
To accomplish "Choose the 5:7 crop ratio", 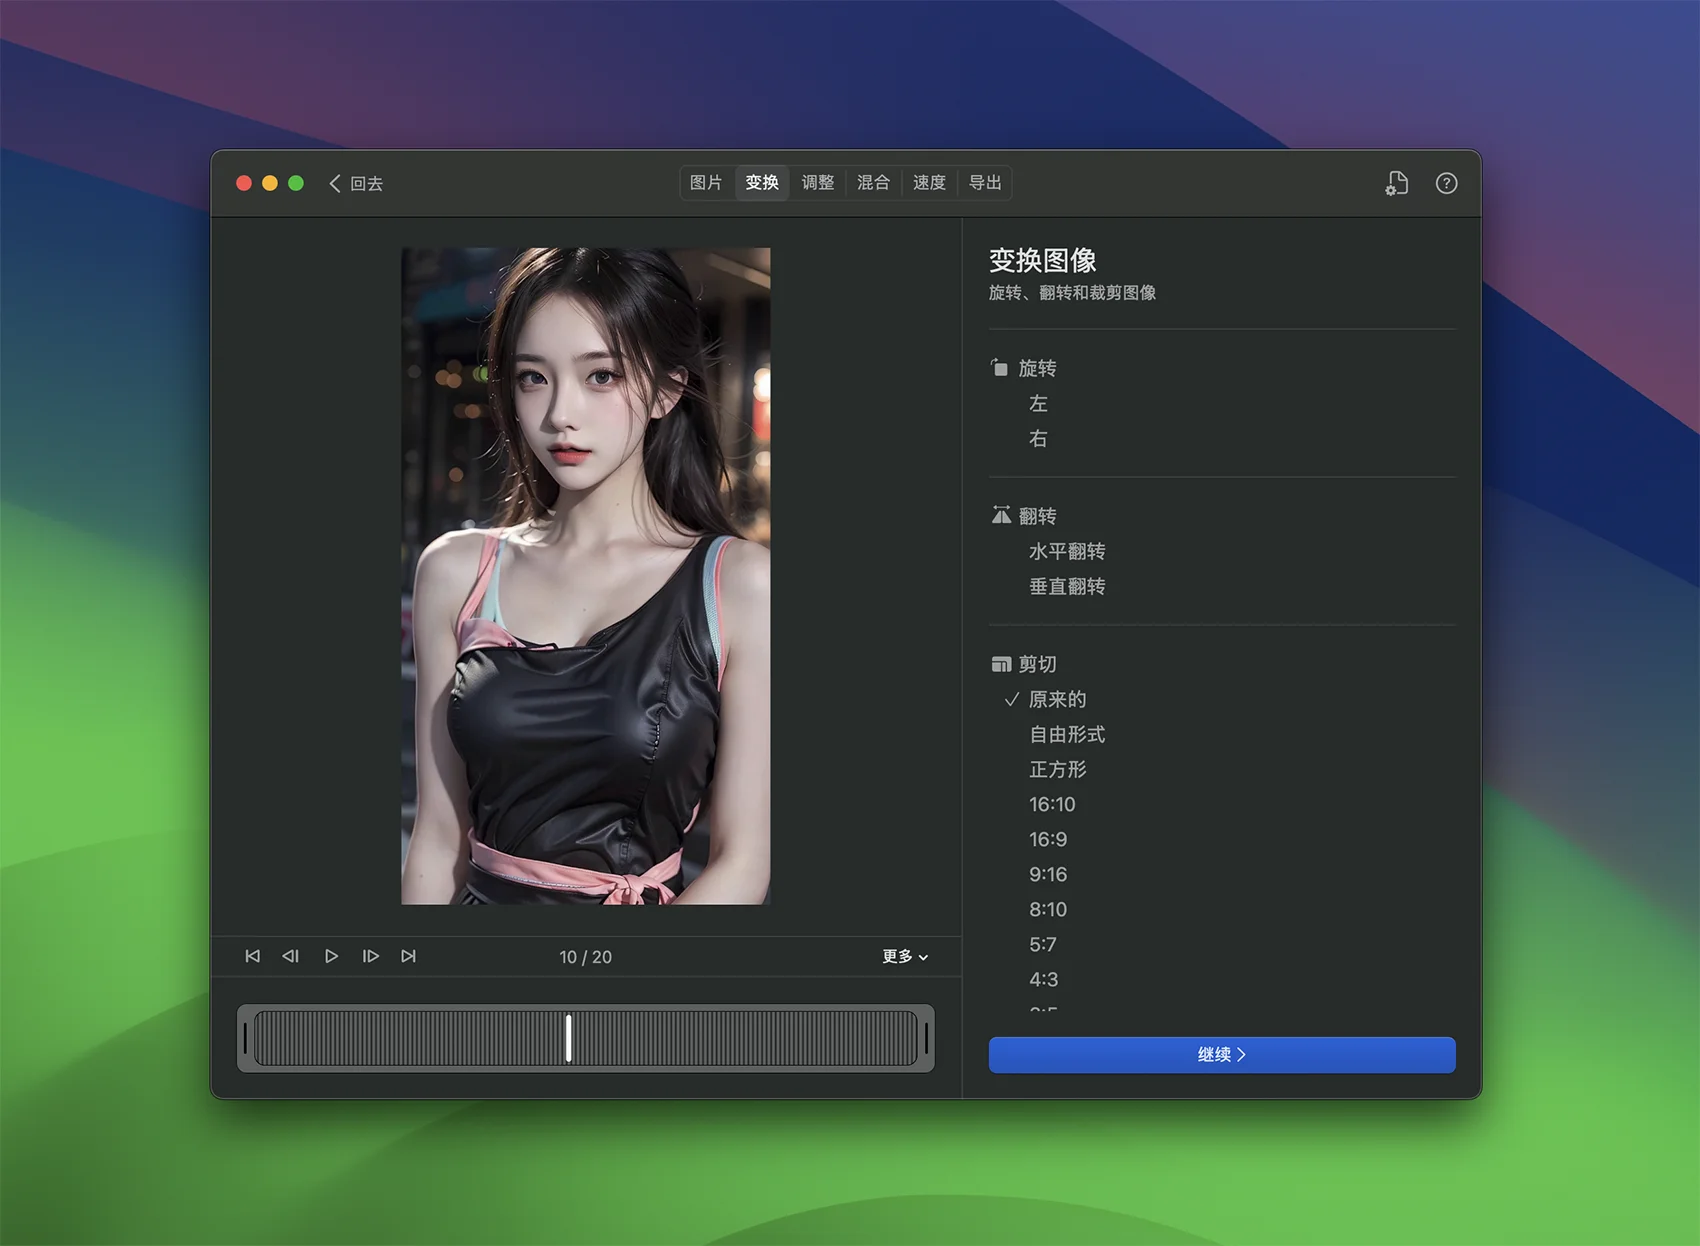I will point(1043,944).
